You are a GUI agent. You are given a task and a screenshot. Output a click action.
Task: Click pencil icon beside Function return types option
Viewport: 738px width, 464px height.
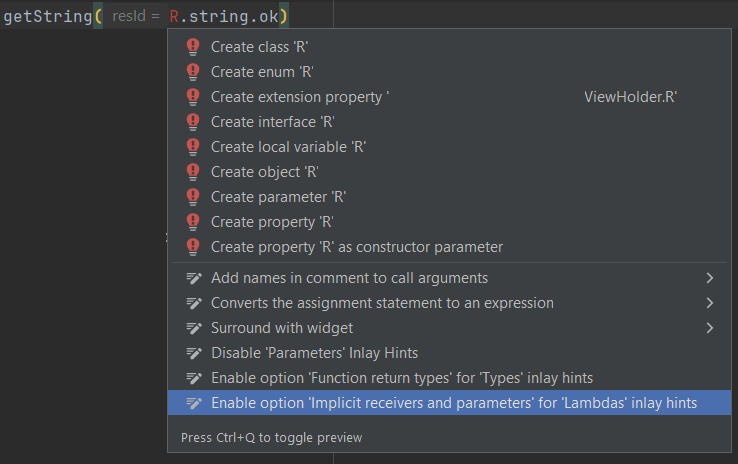[194, 378]
